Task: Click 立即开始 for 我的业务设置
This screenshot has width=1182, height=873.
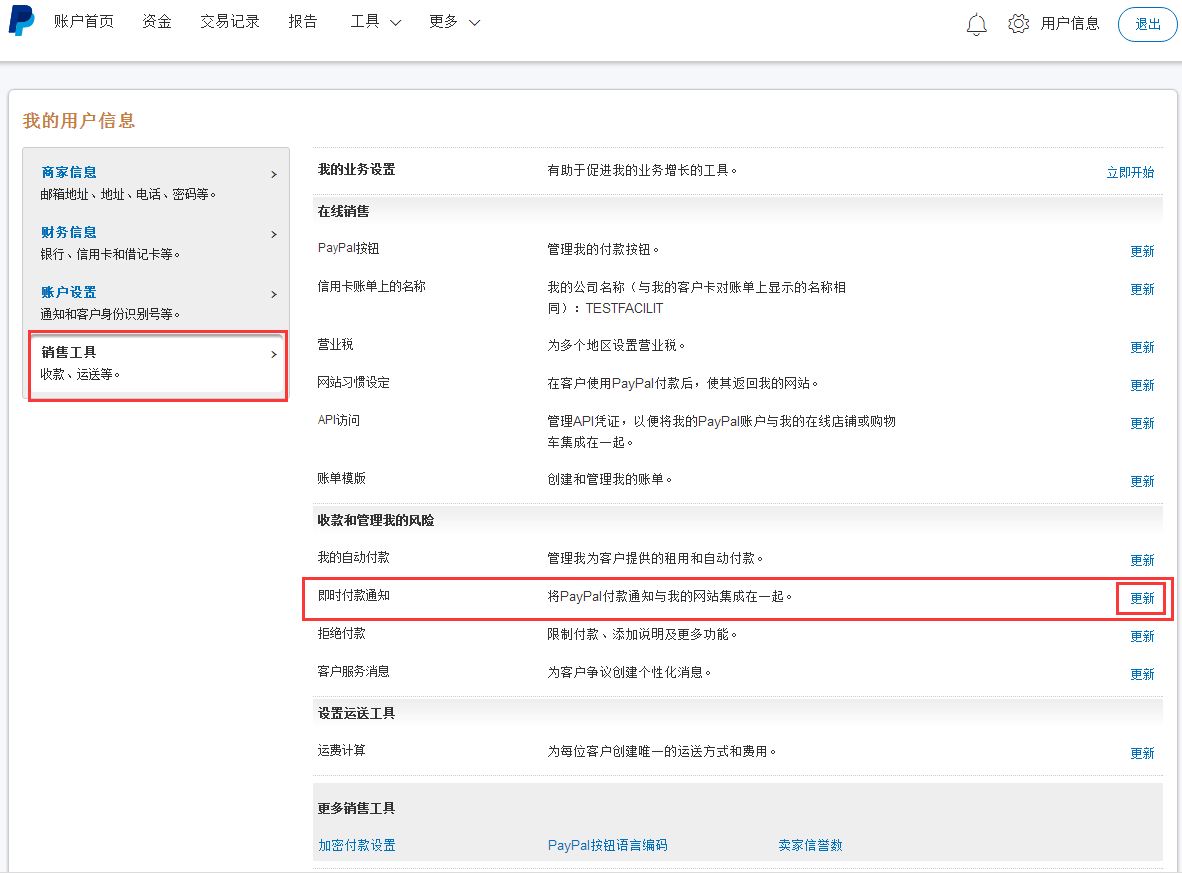Action: click(x=1130, y=172)
